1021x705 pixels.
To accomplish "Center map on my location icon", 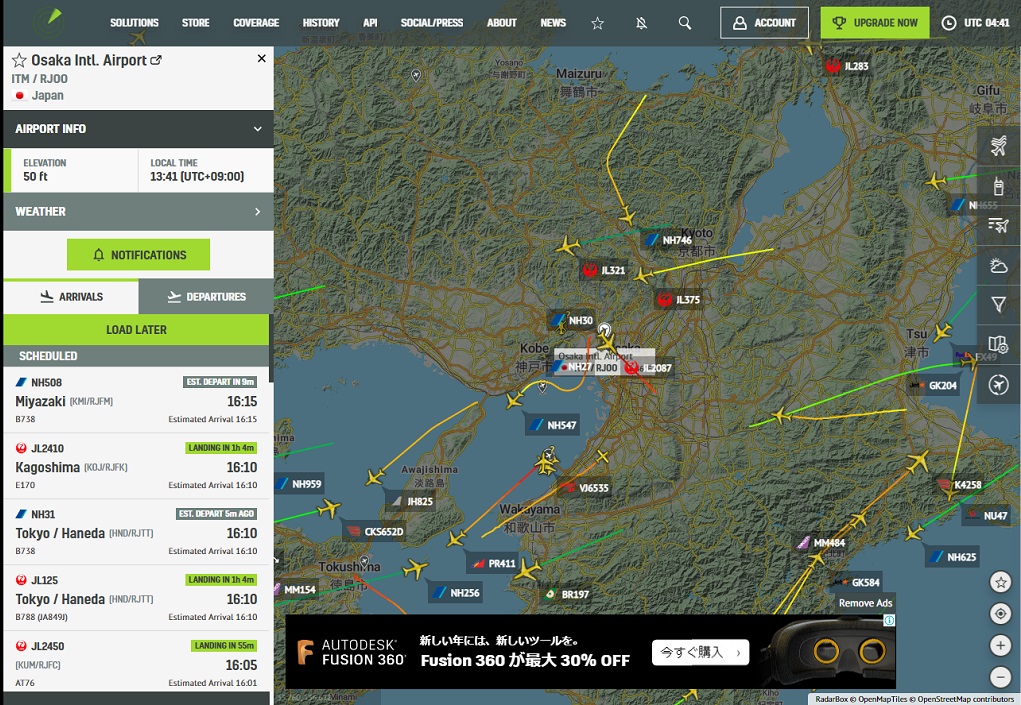I will (1000, 614).
